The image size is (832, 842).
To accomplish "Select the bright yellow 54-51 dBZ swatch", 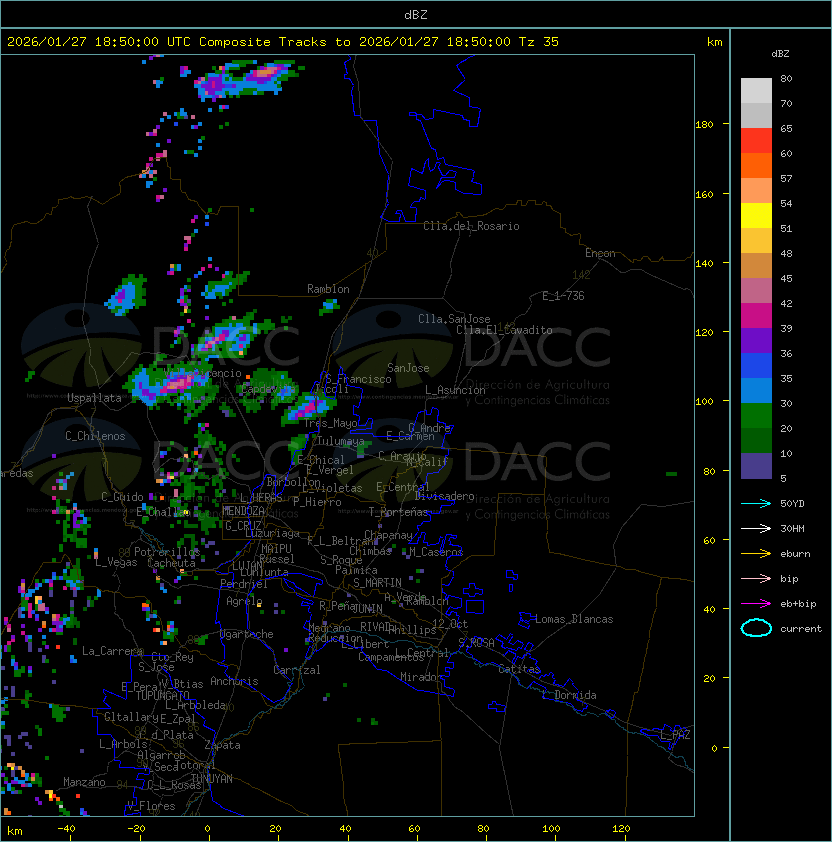I will click(756, 216).
